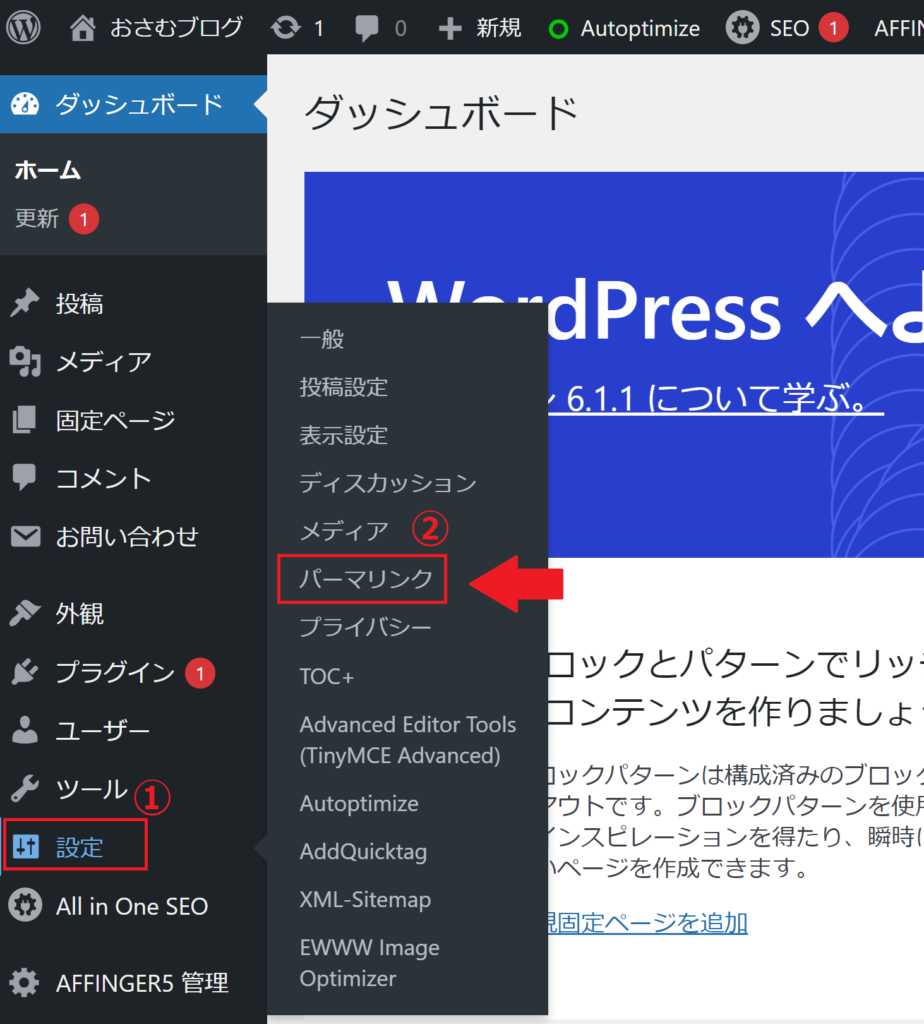The width and height of the screenshot is (924, 1024).
Task: Open 更新 under Dashboard
Action: (37, 218)
